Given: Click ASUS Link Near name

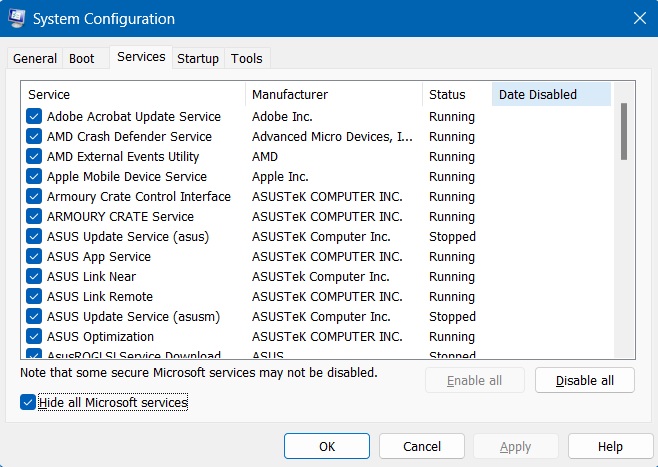Looking at the screenshot, I should tap(91, 277).
